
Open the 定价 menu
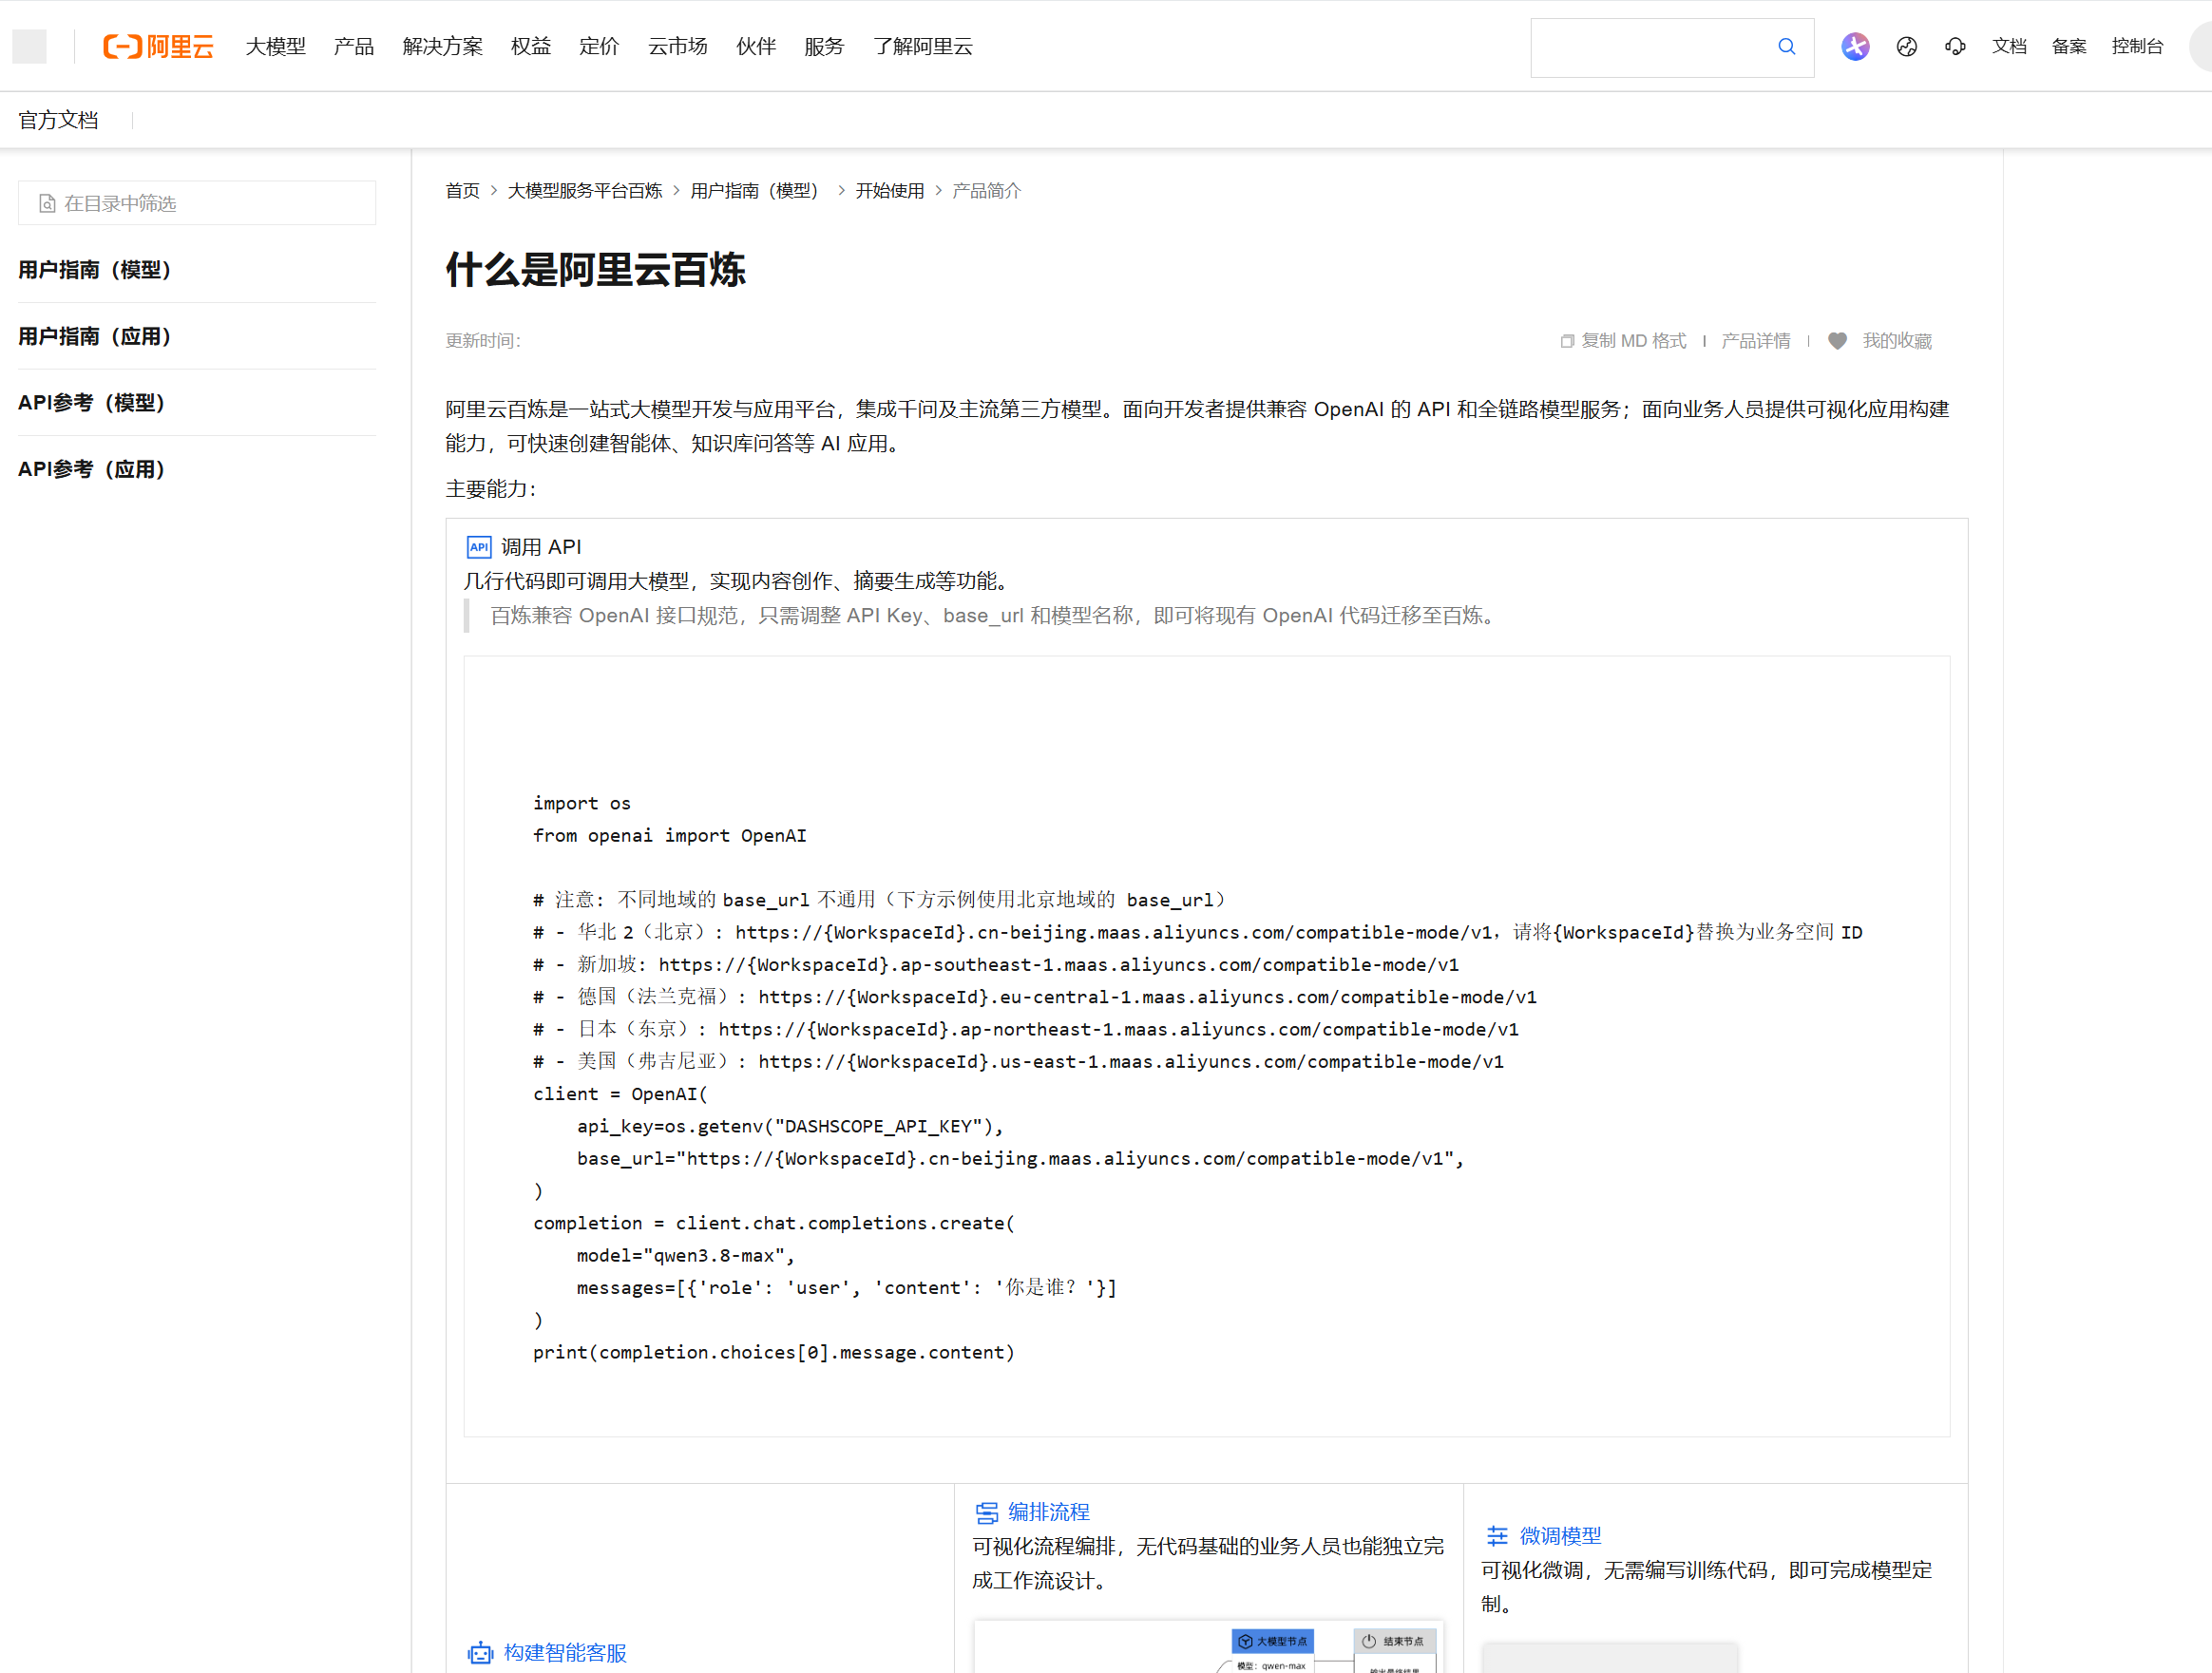(x=599, y=46)
